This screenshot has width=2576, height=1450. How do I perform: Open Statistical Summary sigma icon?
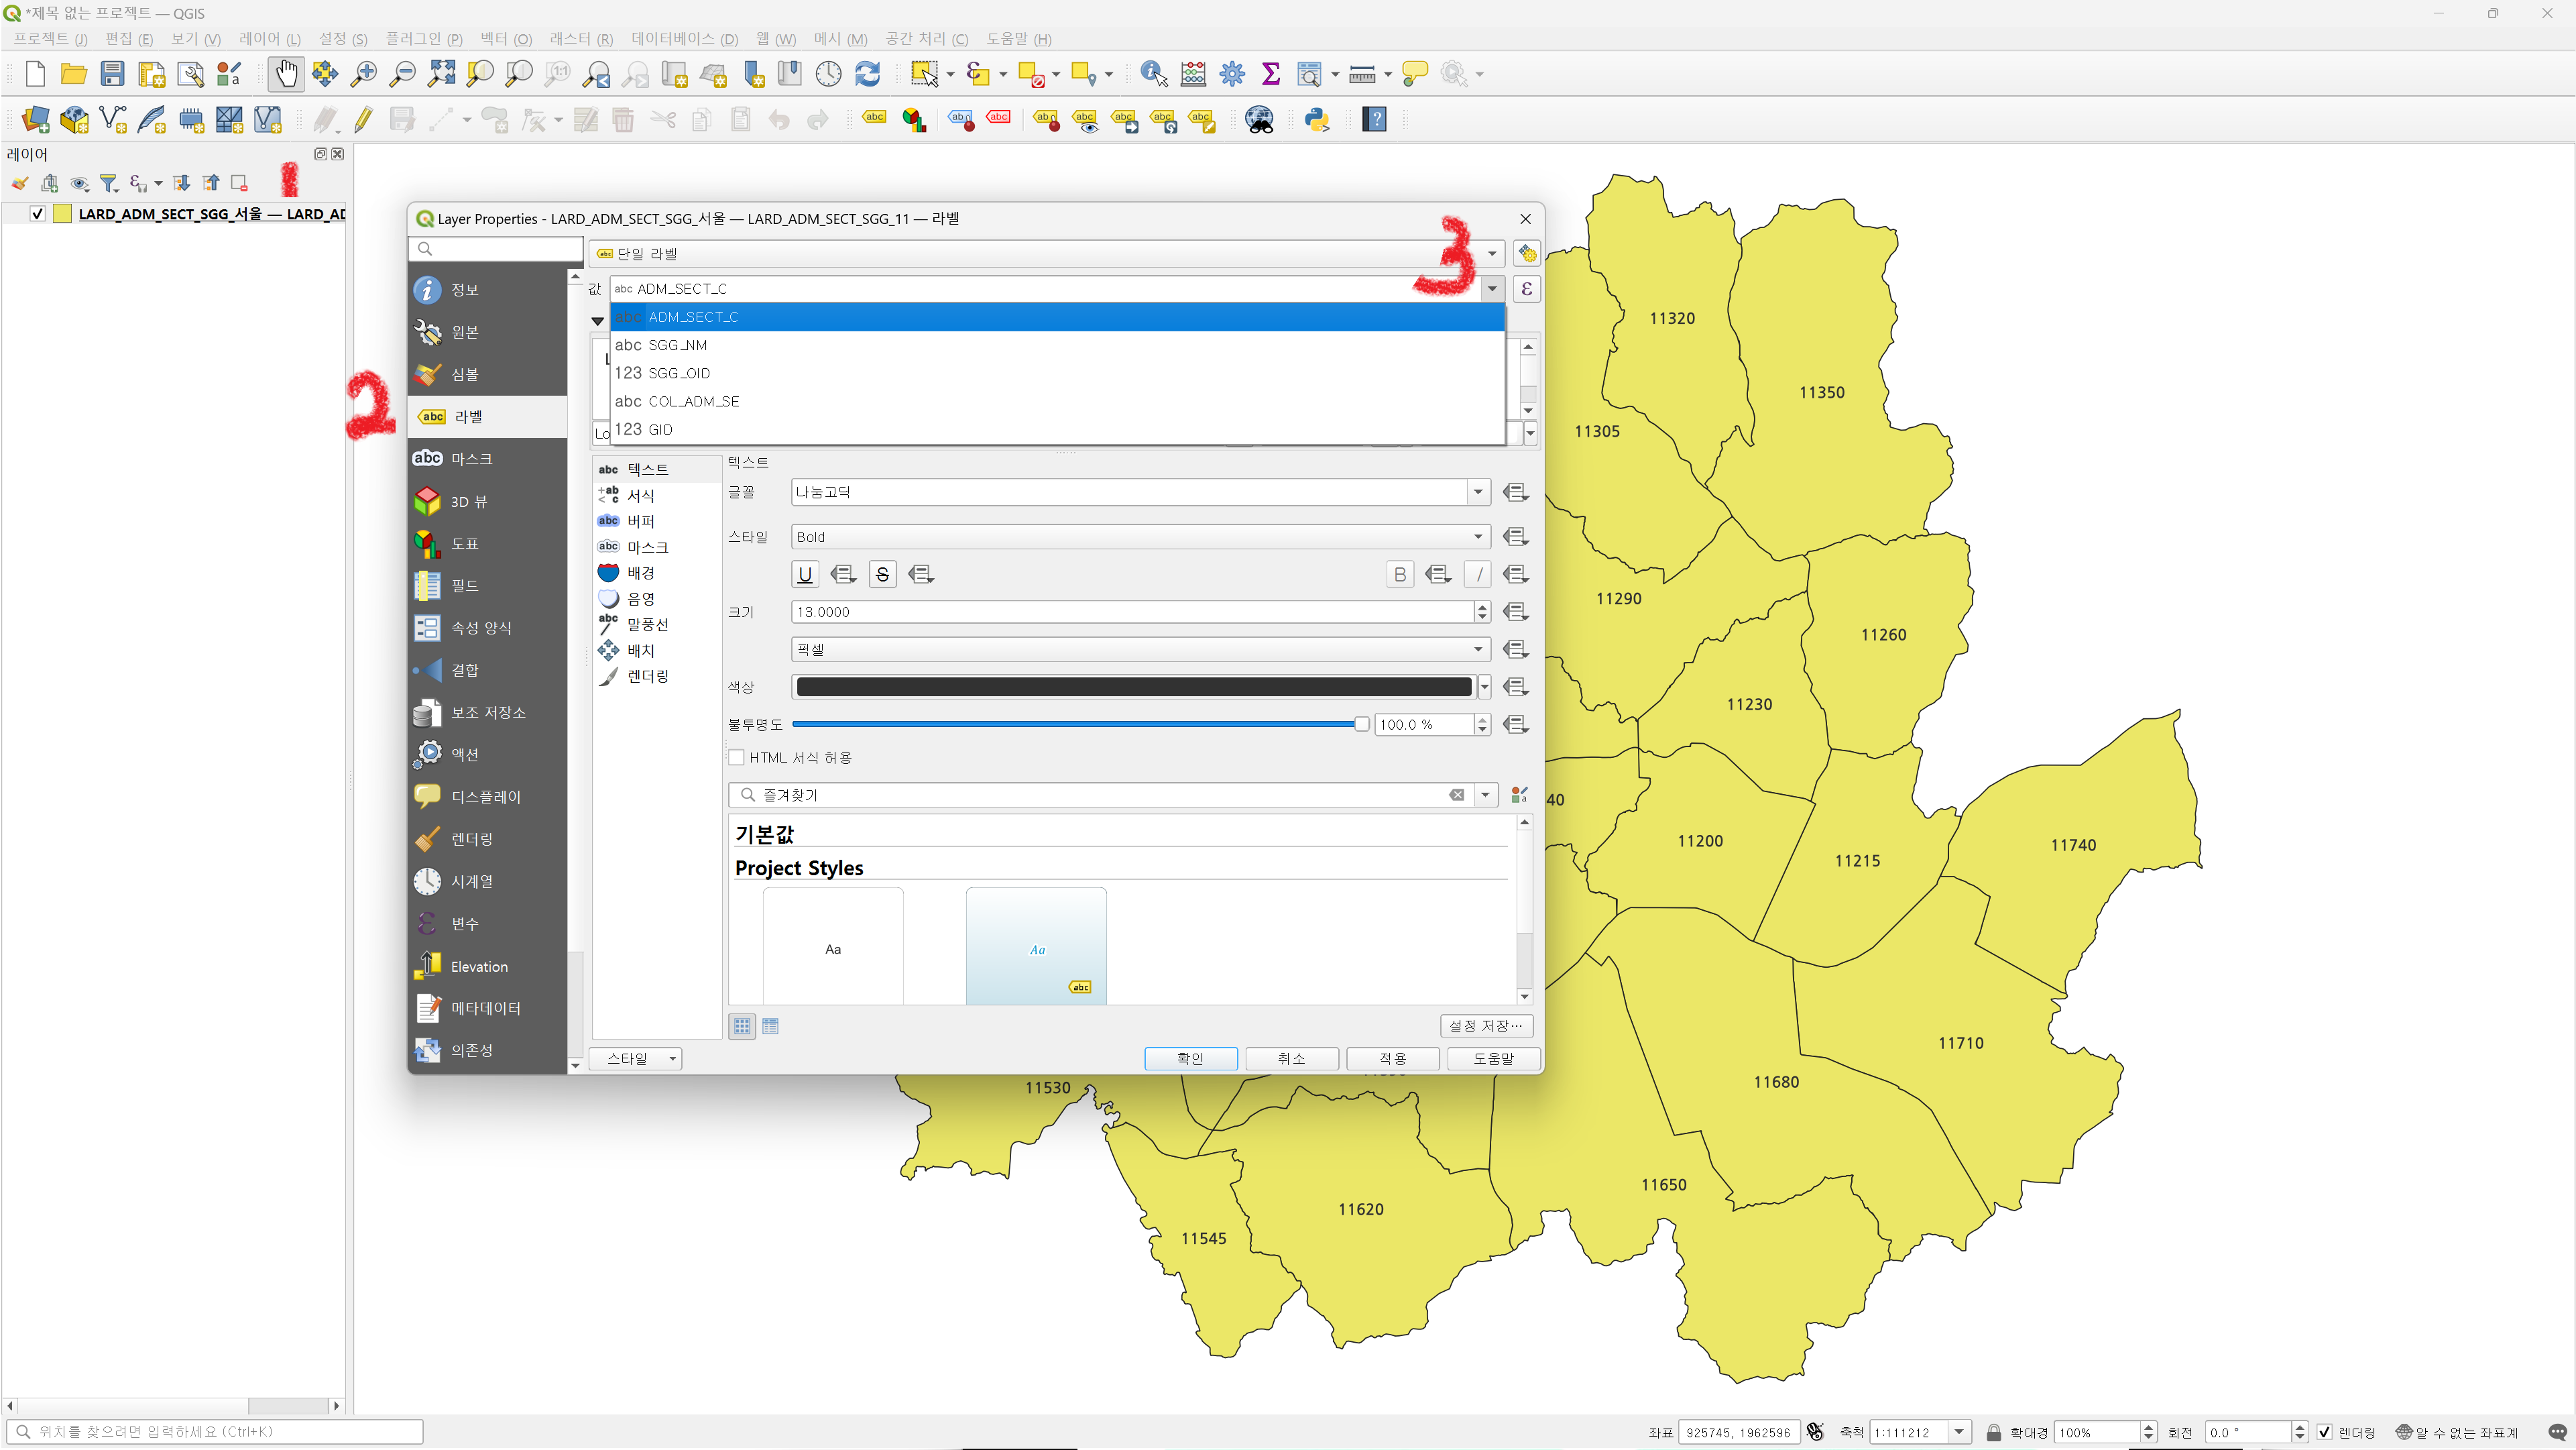click(1270, 73)
